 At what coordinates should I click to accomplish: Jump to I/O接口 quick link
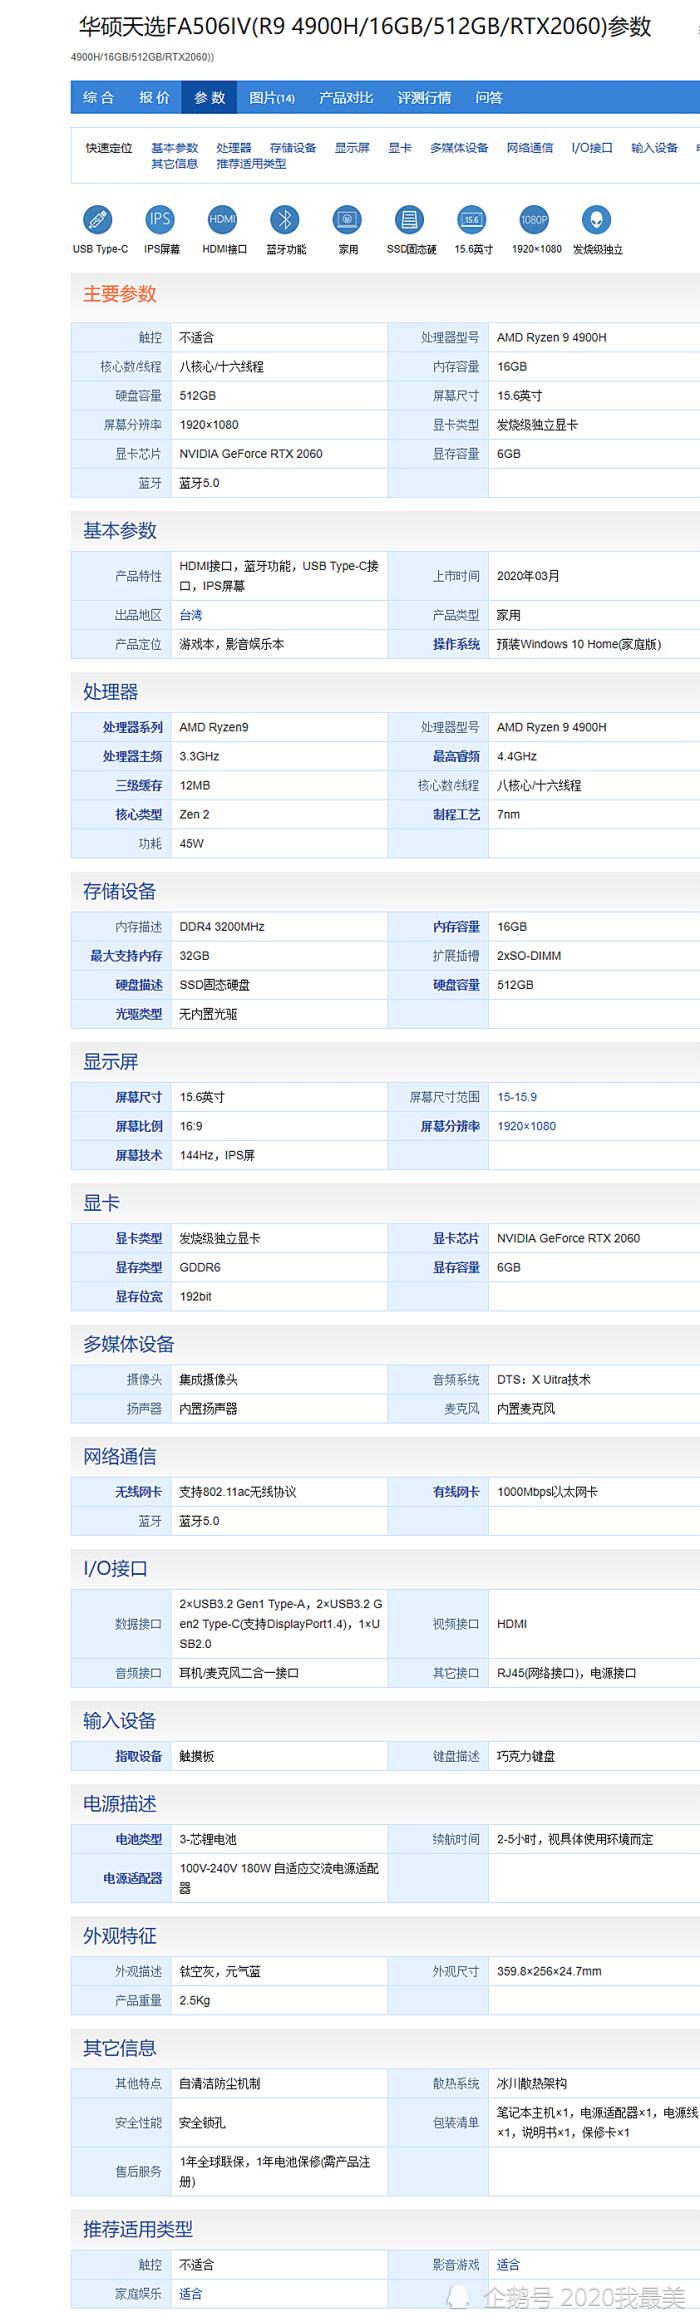592,148
